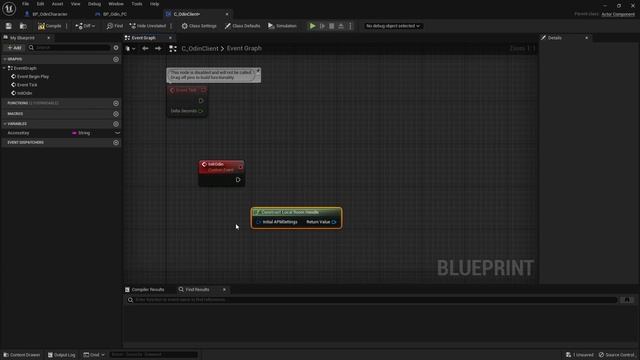Open the Tools menu
640x360 pixels.
pos(137,4)
